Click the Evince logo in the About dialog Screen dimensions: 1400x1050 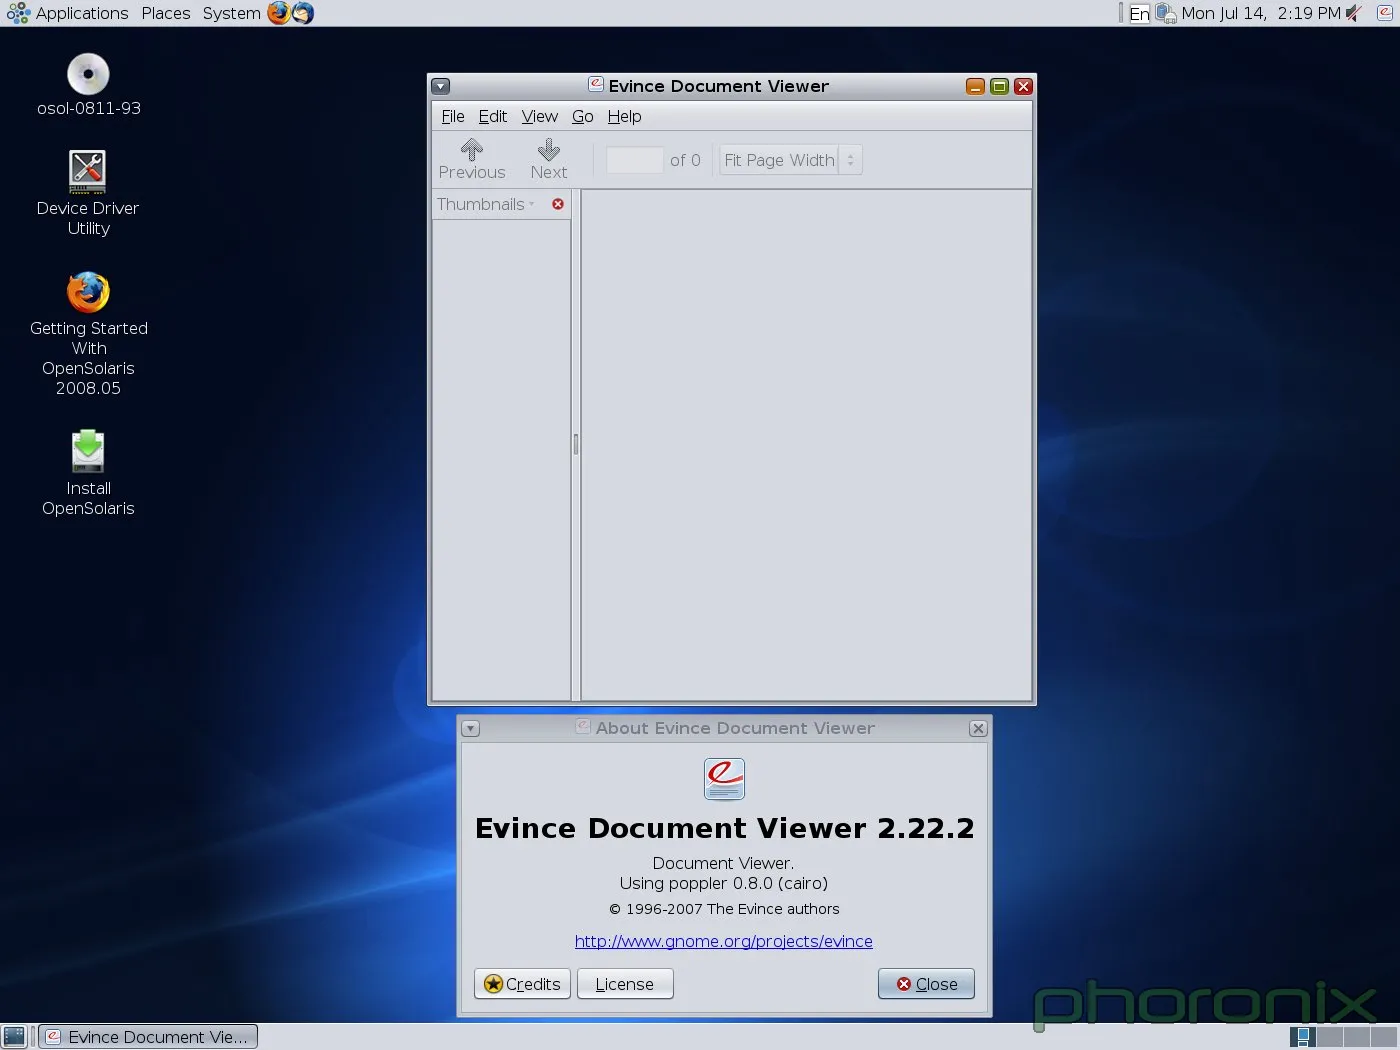(x=724, y=779)
